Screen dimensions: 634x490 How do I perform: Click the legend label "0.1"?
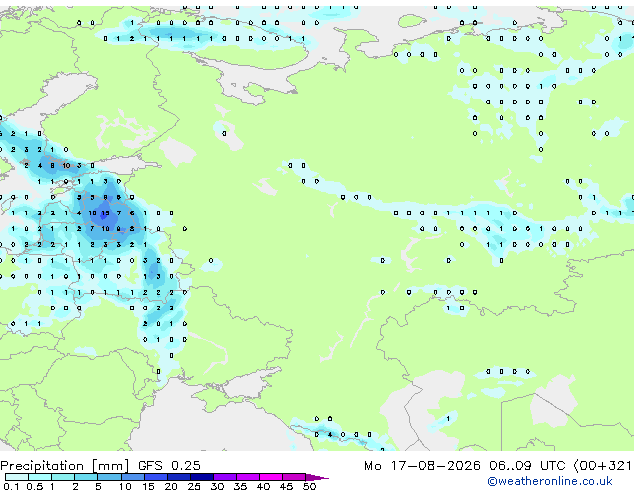coord(11,486)
